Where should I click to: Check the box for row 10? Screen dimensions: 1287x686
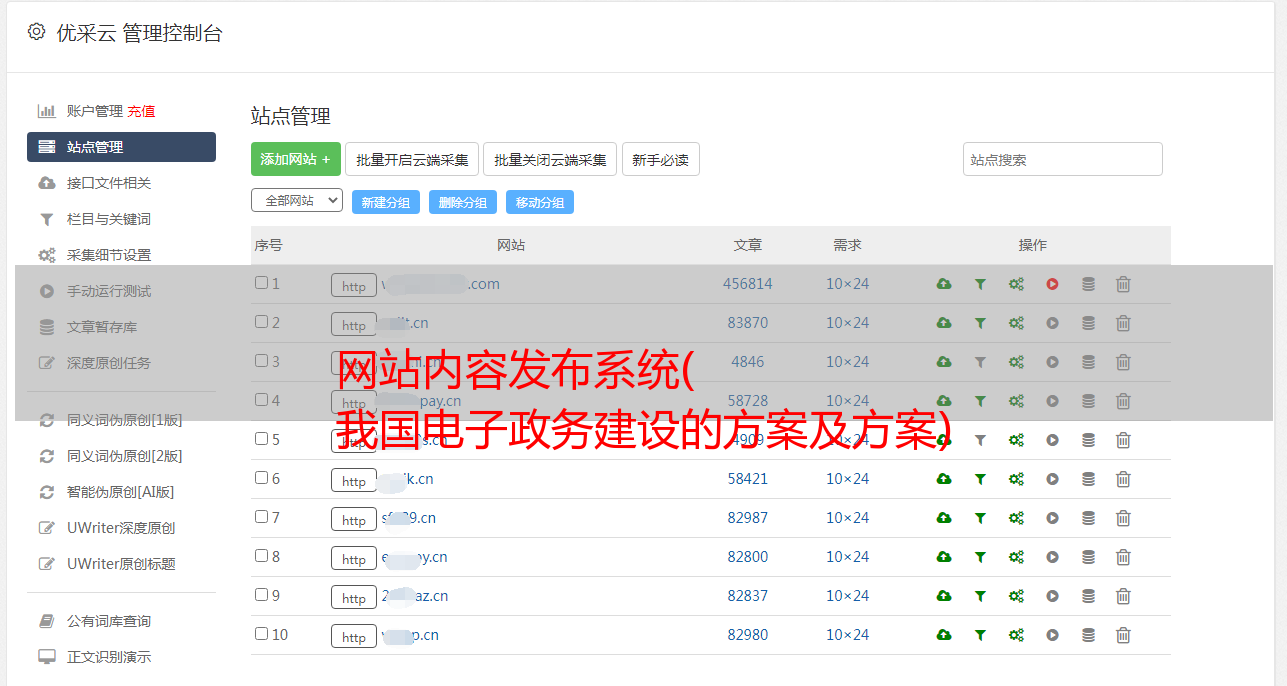click(x=261, y=634)
